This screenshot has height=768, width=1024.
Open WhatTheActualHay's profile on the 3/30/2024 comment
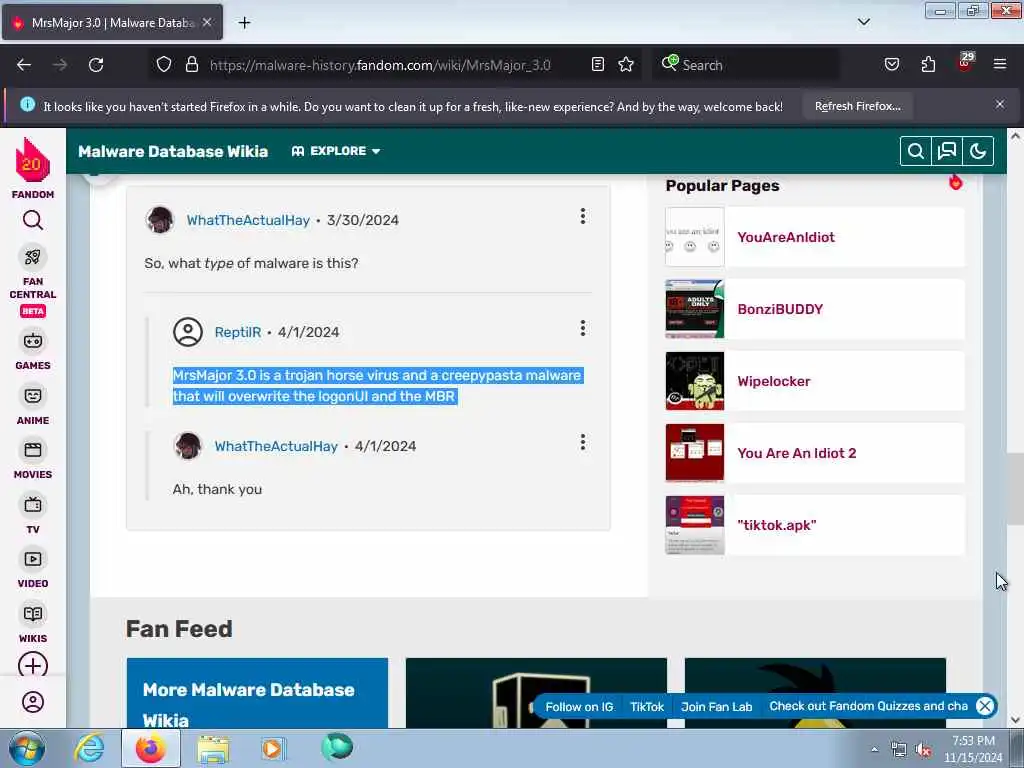(248, 220)
